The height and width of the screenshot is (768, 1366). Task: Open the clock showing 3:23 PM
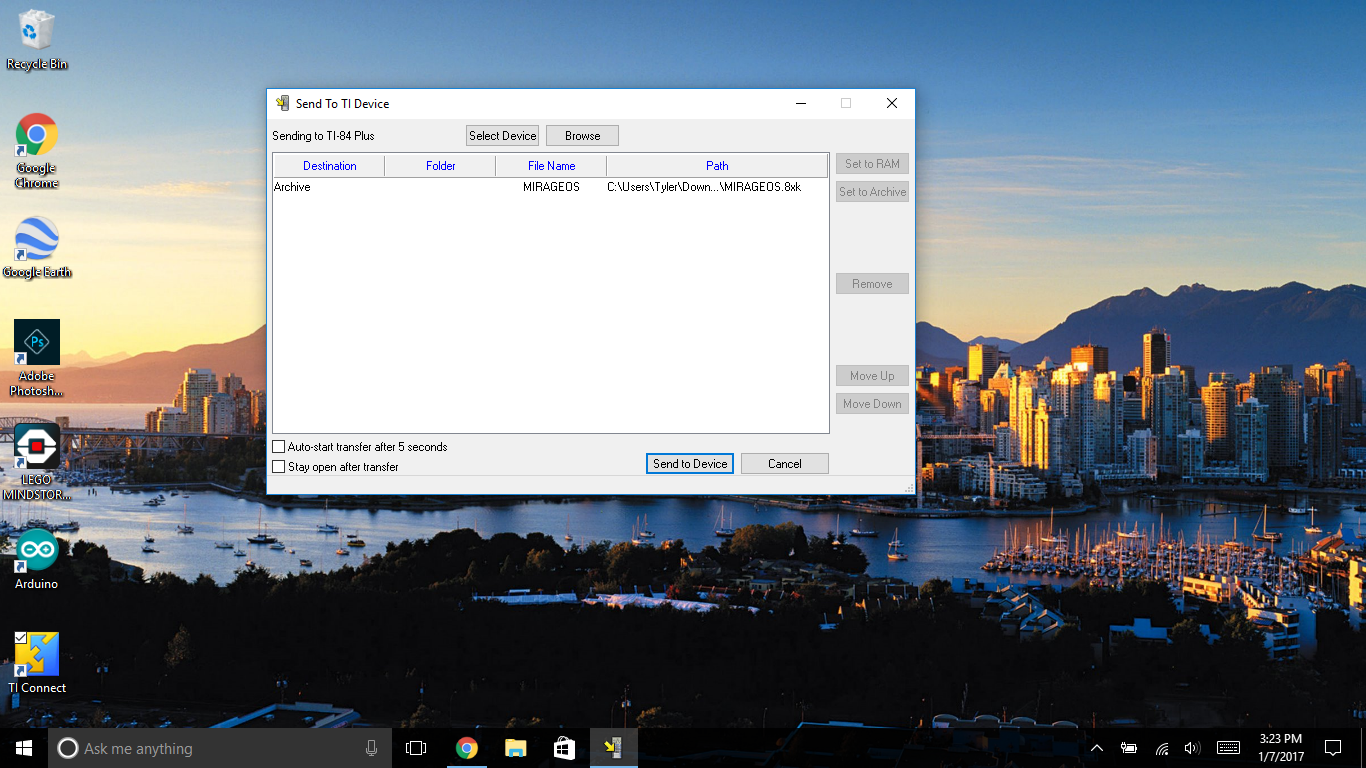coord(1280,748)
